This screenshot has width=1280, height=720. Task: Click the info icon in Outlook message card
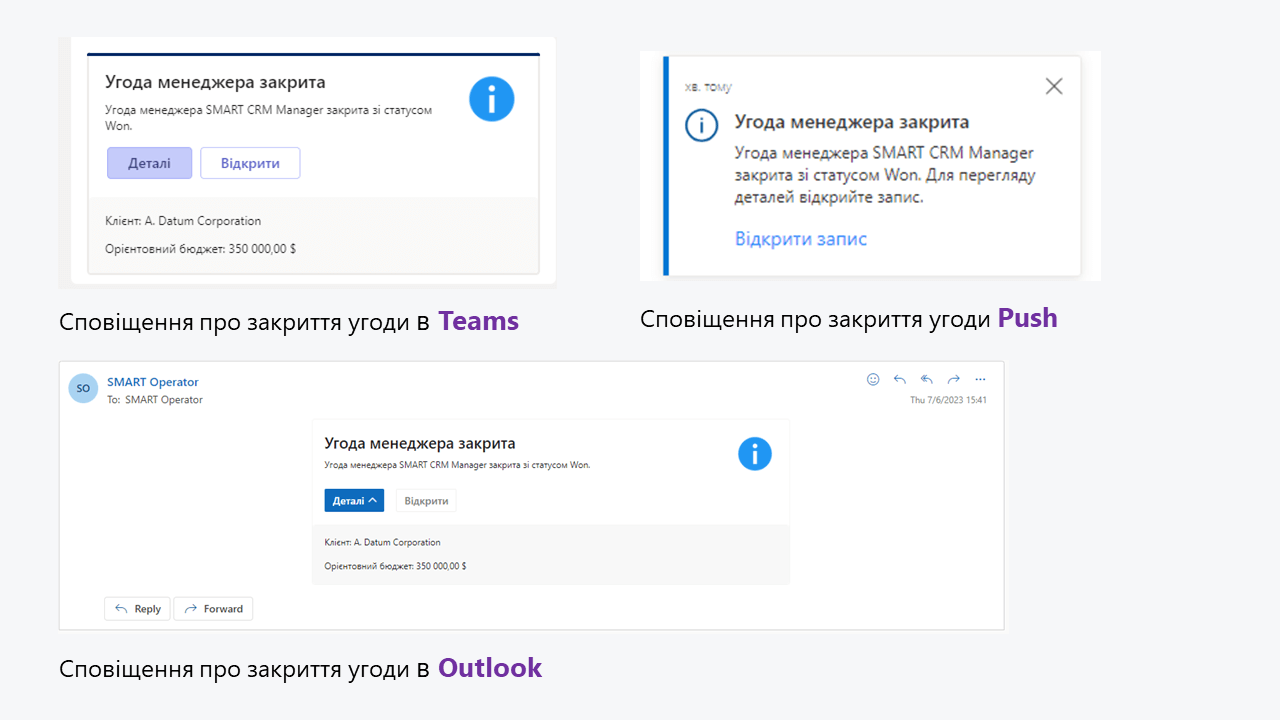755,453
